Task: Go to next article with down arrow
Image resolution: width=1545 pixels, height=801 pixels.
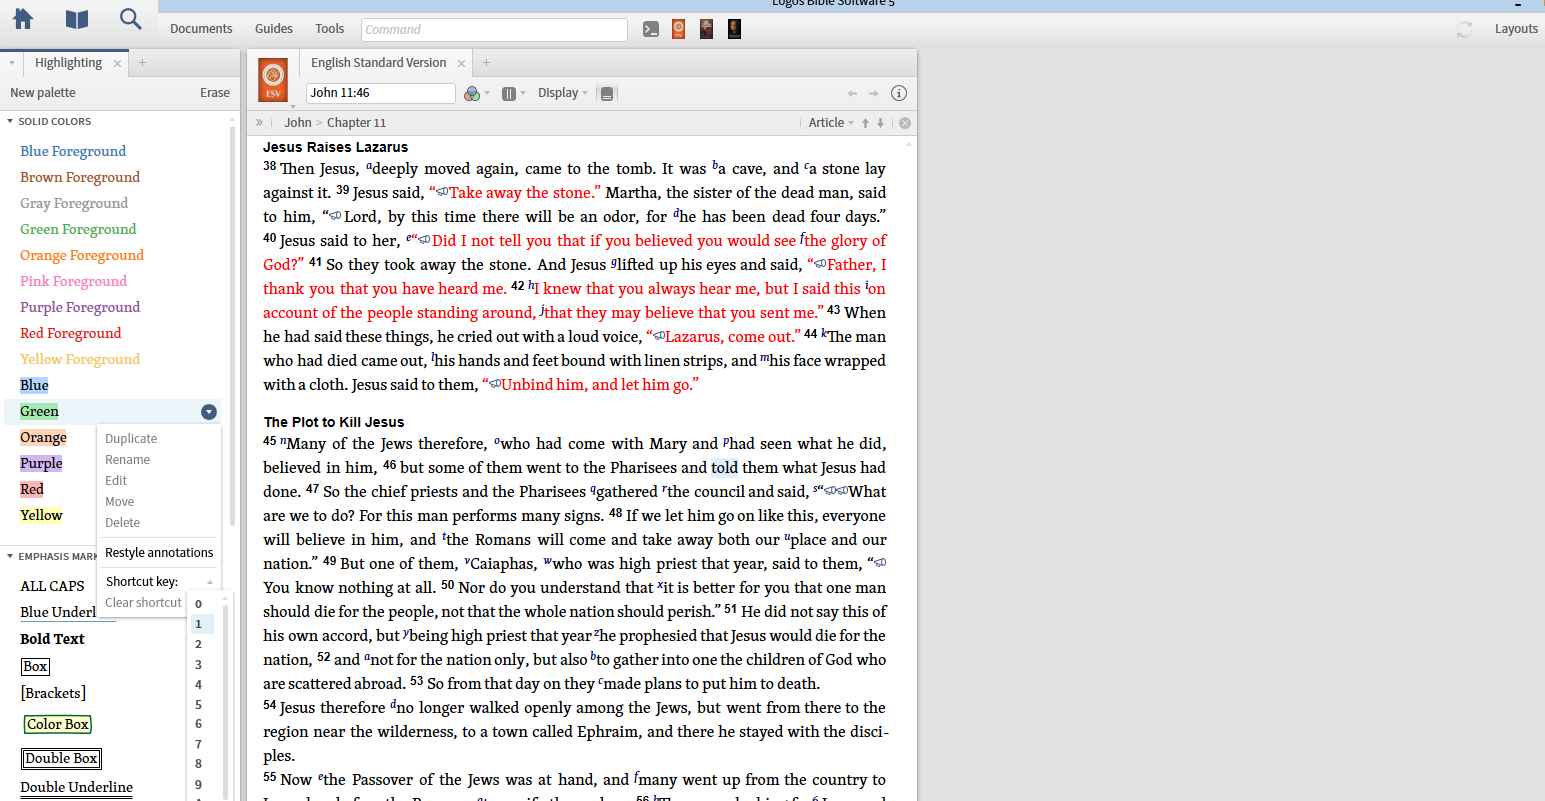Action: coord(881,123)
